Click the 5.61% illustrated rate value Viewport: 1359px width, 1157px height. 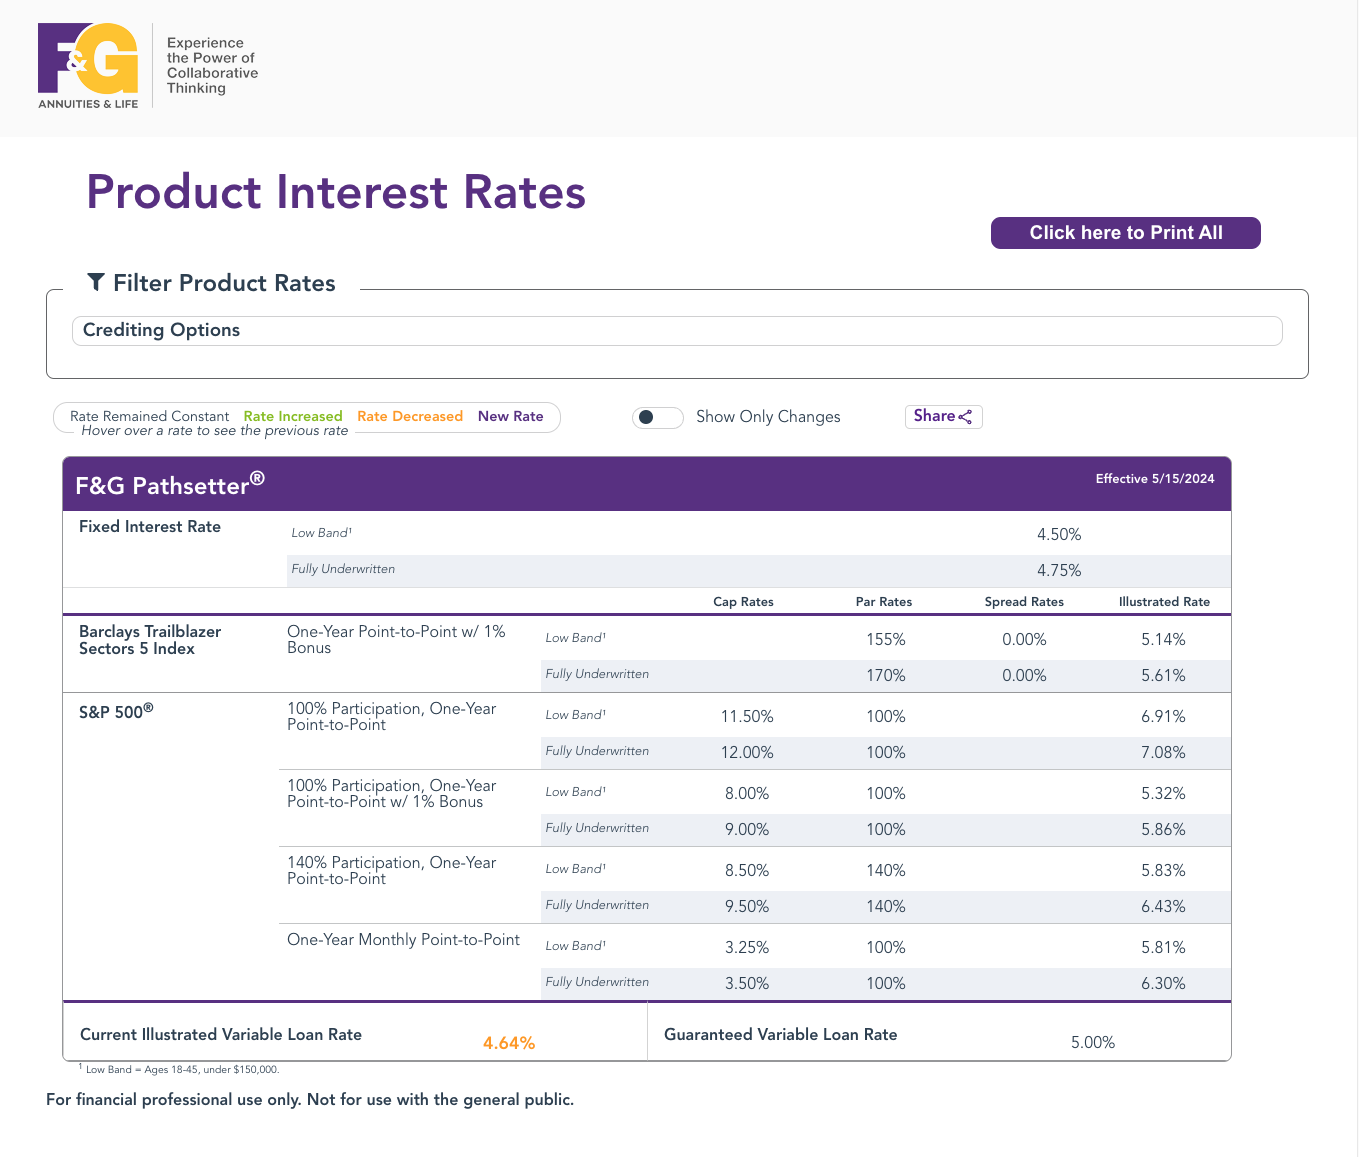tap(1163, 676)
